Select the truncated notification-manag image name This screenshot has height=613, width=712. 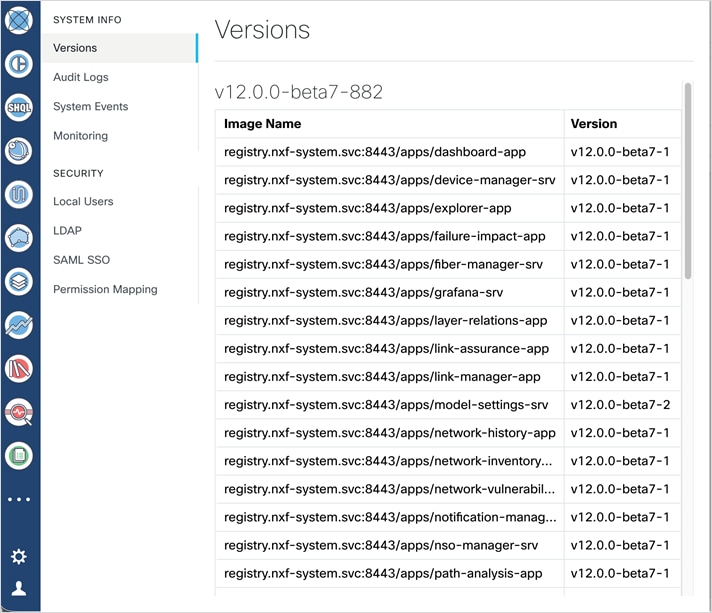coord(390,517)
